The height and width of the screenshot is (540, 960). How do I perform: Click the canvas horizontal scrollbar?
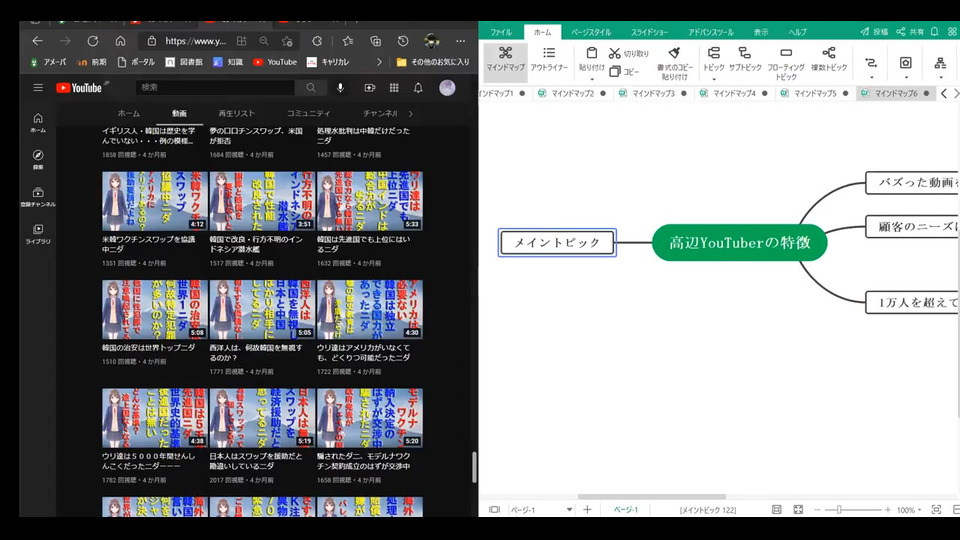651,497
